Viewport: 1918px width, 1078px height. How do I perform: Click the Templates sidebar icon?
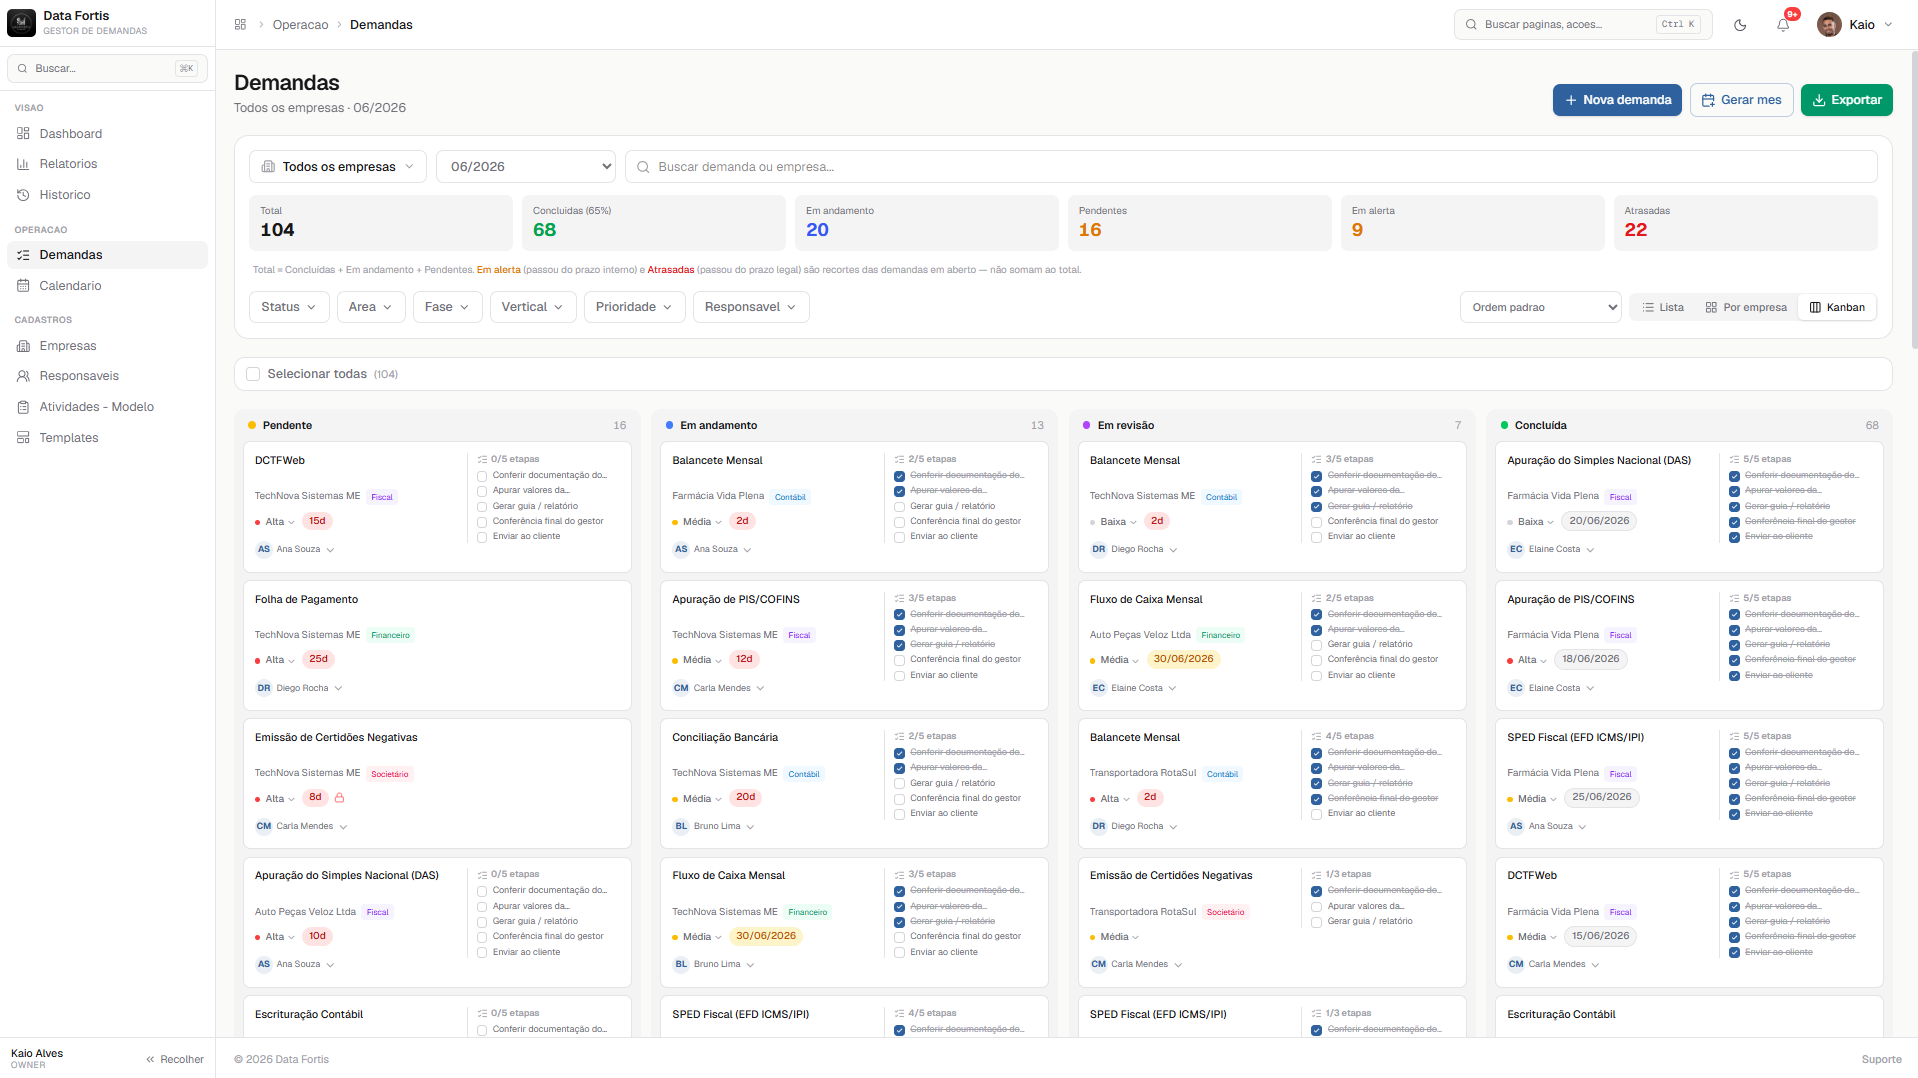(x=23, y=438)
